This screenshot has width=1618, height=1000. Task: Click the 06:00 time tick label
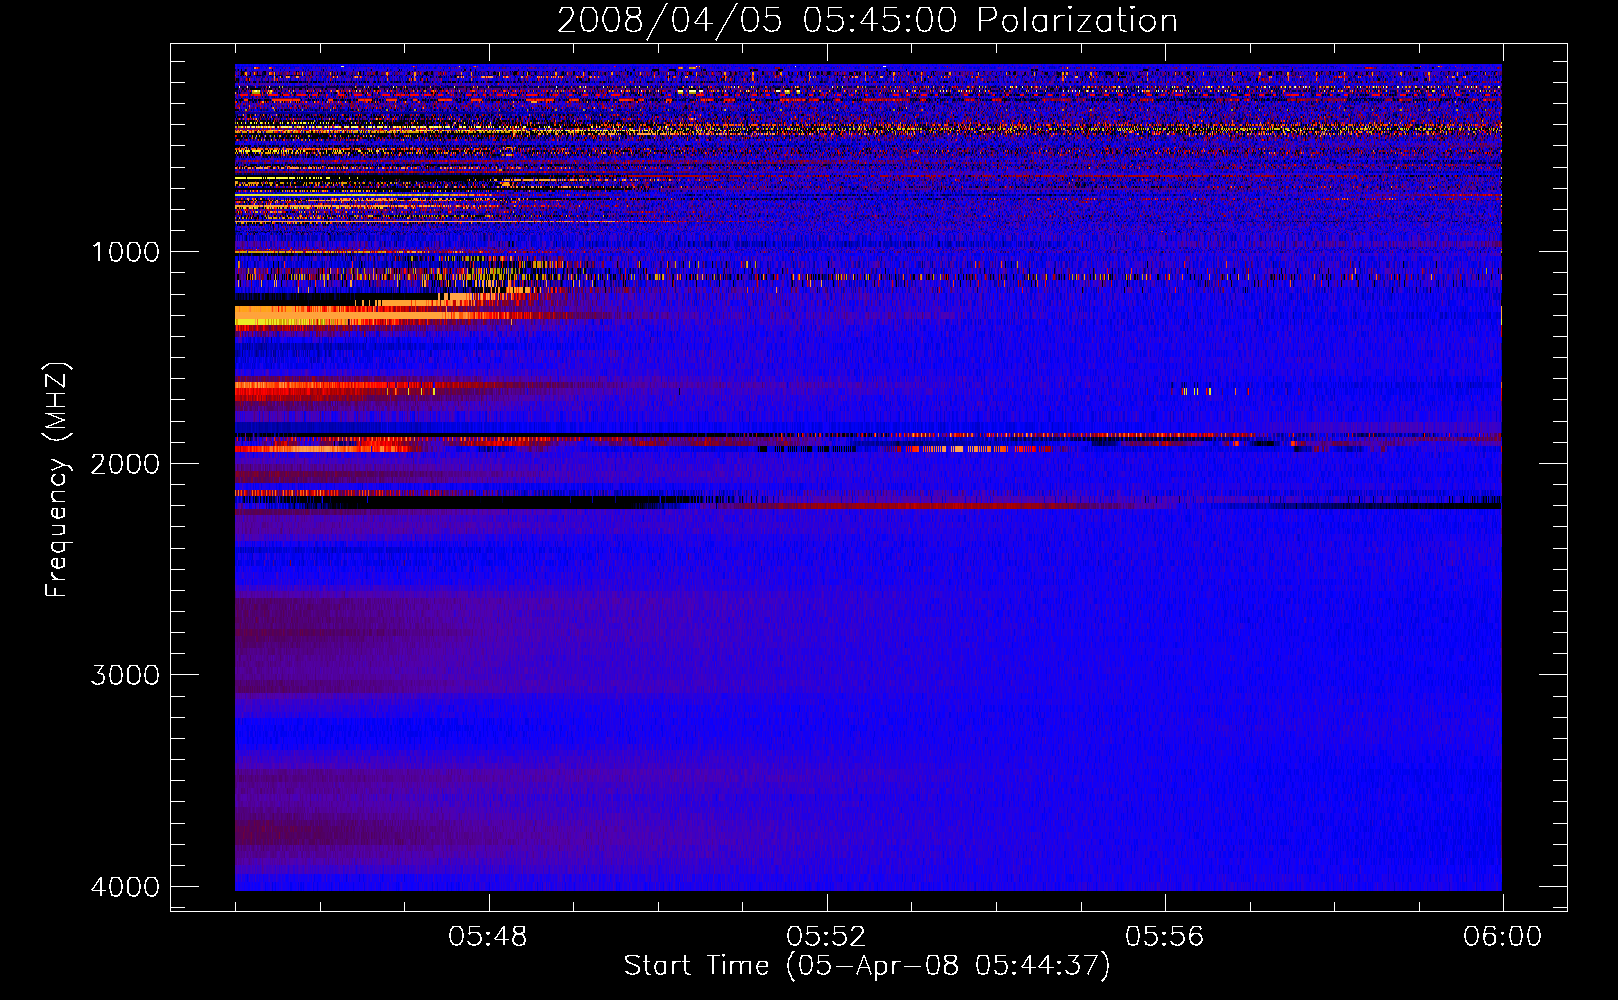pyautogui.click(x=1502, y=937)
